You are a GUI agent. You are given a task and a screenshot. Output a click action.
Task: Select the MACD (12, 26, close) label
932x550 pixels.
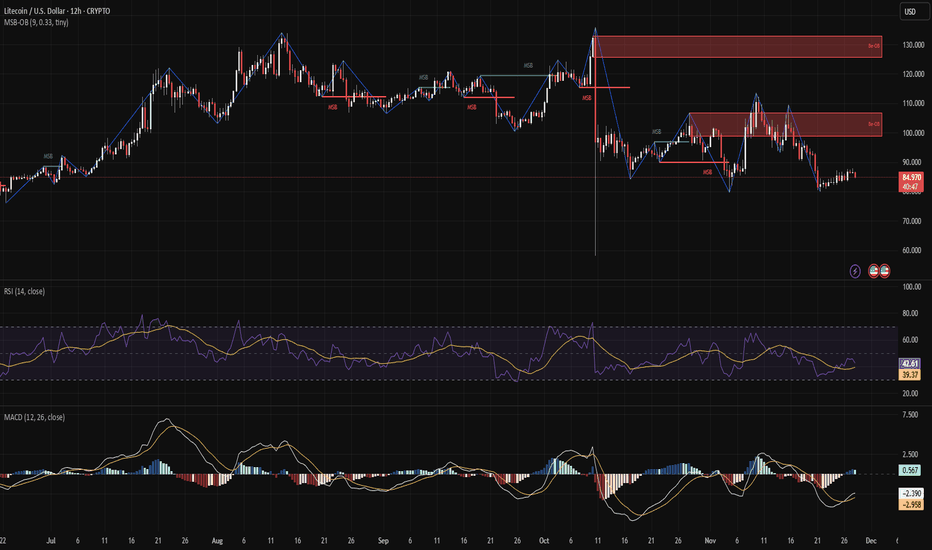point(38,416)
